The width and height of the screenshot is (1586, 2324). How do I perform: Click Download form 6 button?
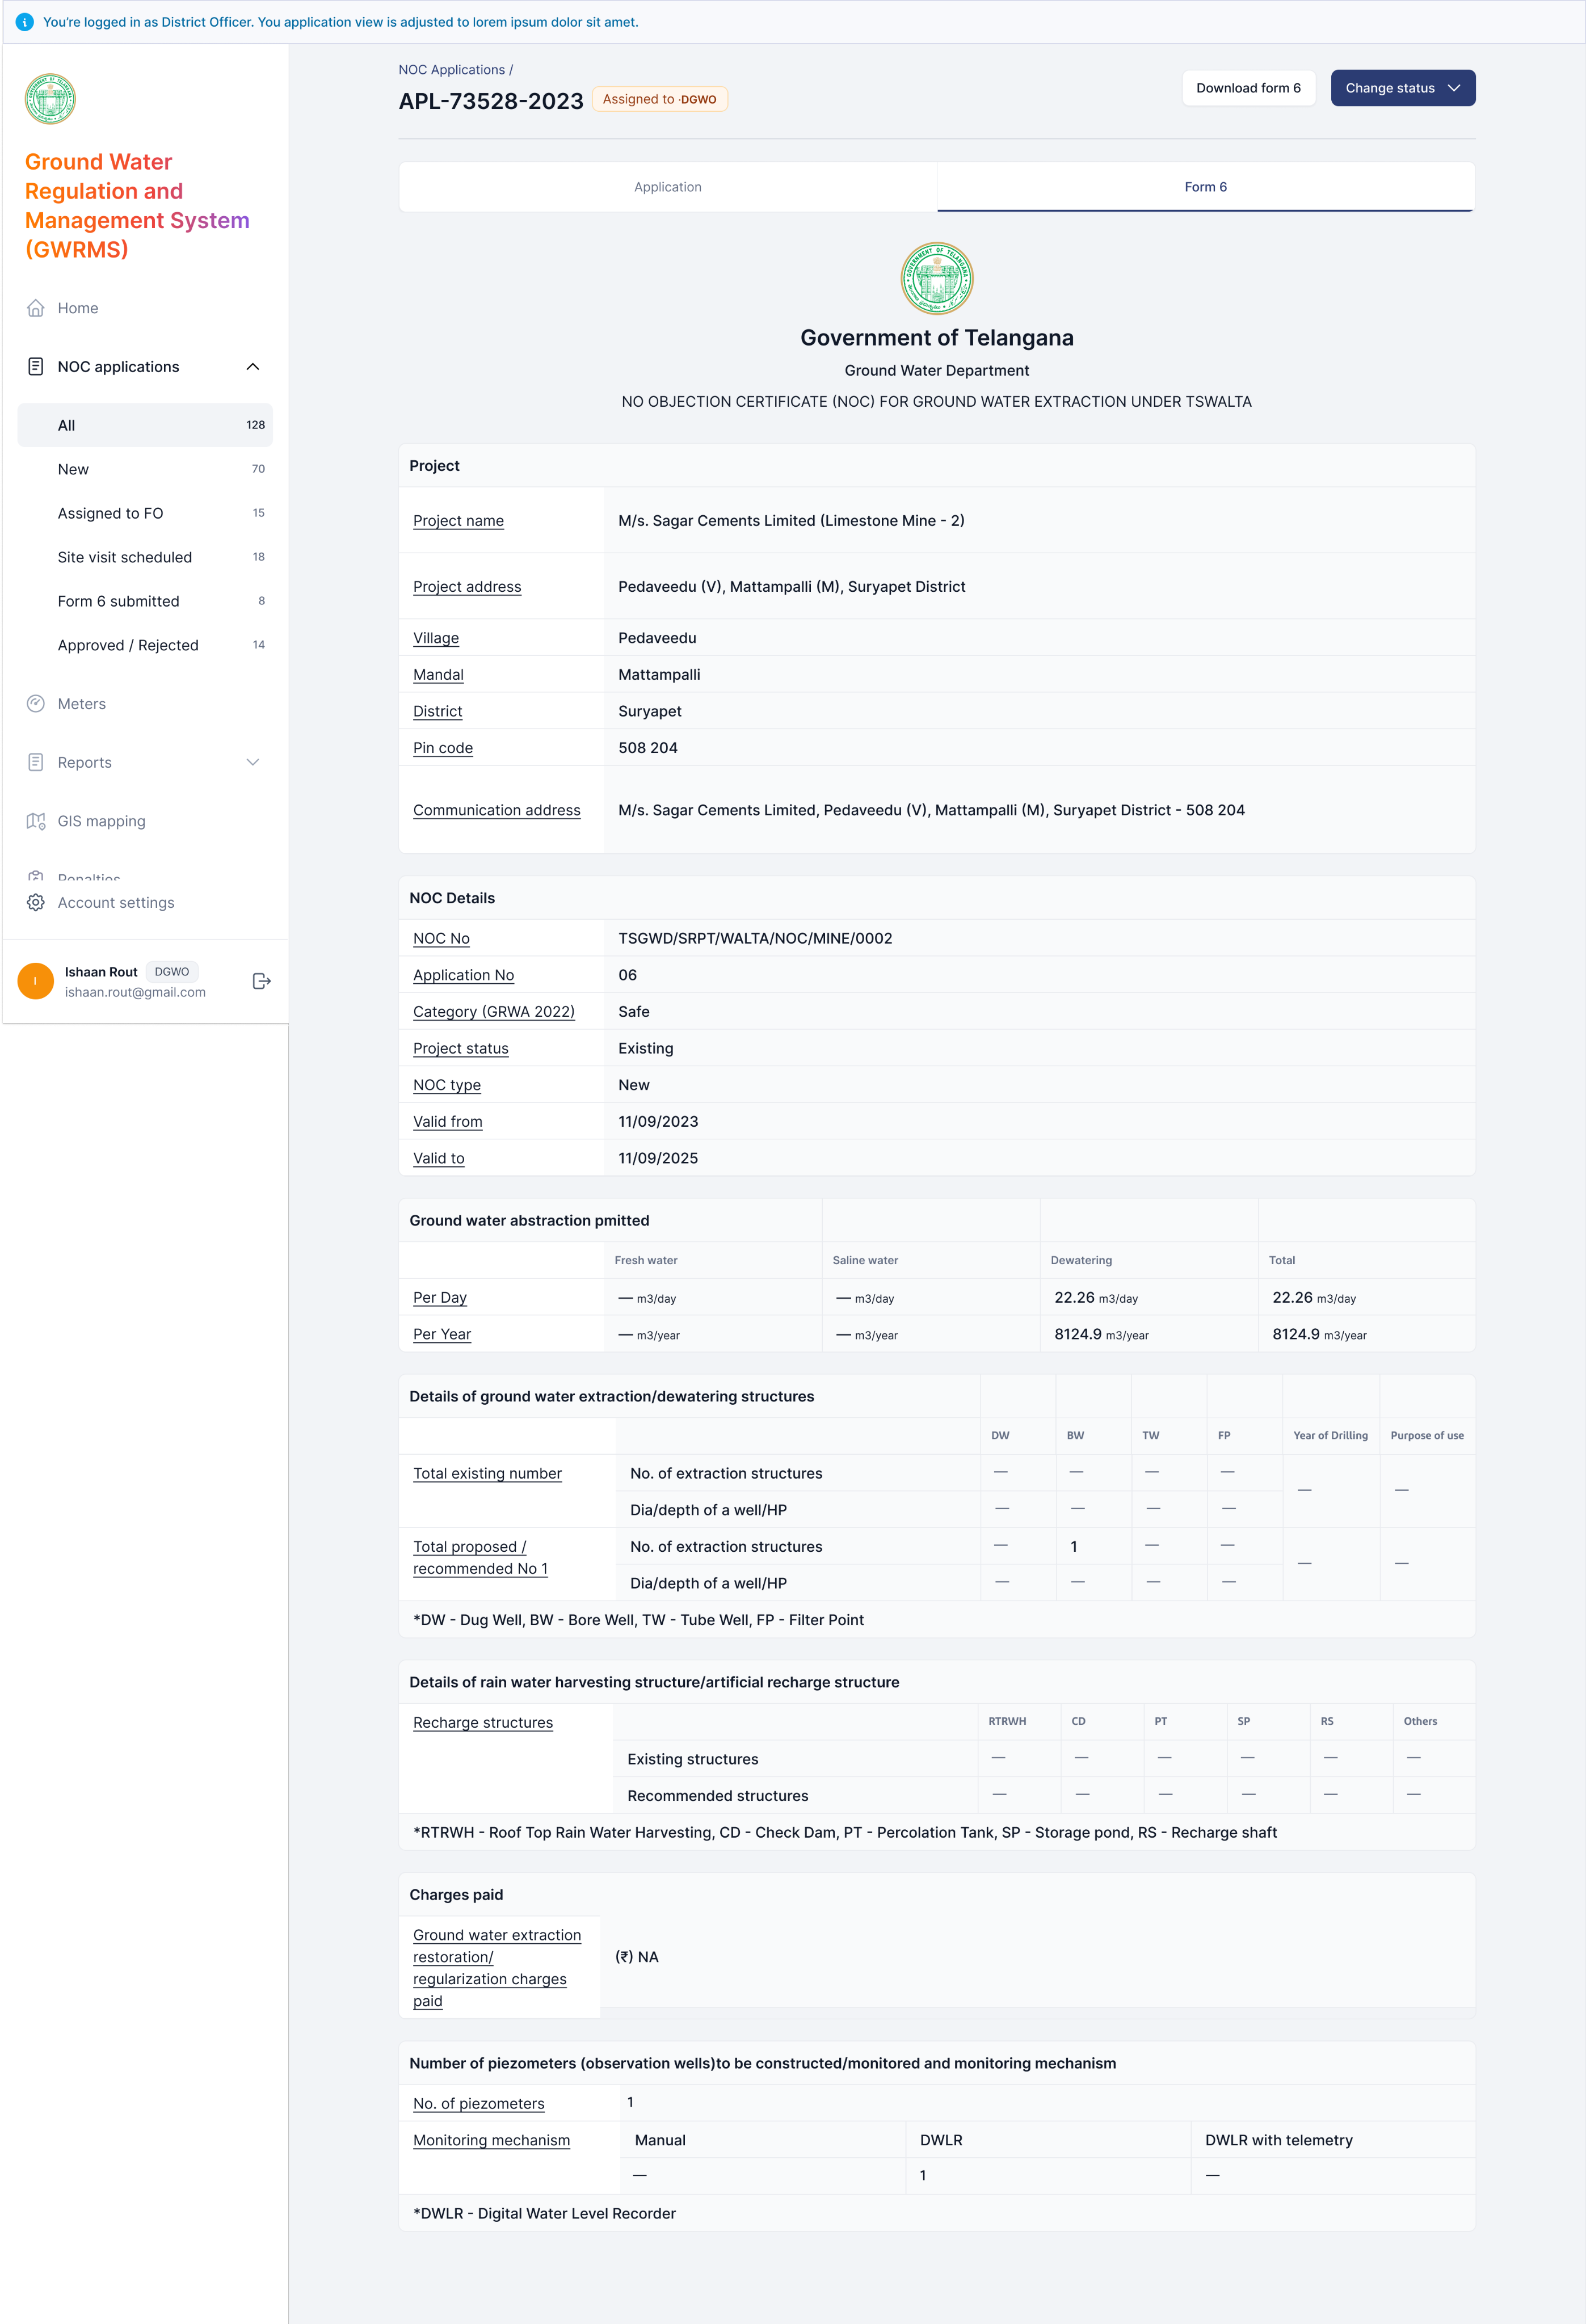(x=1247, y=88)
